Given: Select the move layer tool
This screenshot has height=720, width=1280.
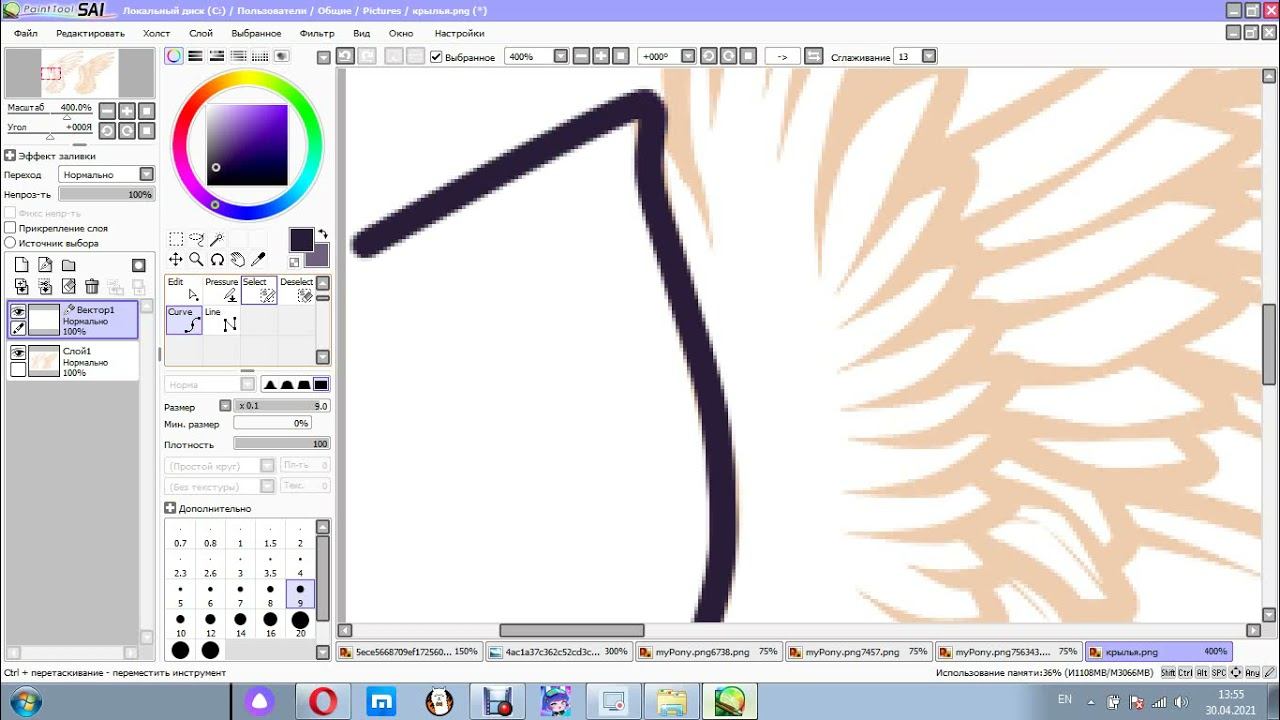Looking at the screenshot, I should (176, 259).
